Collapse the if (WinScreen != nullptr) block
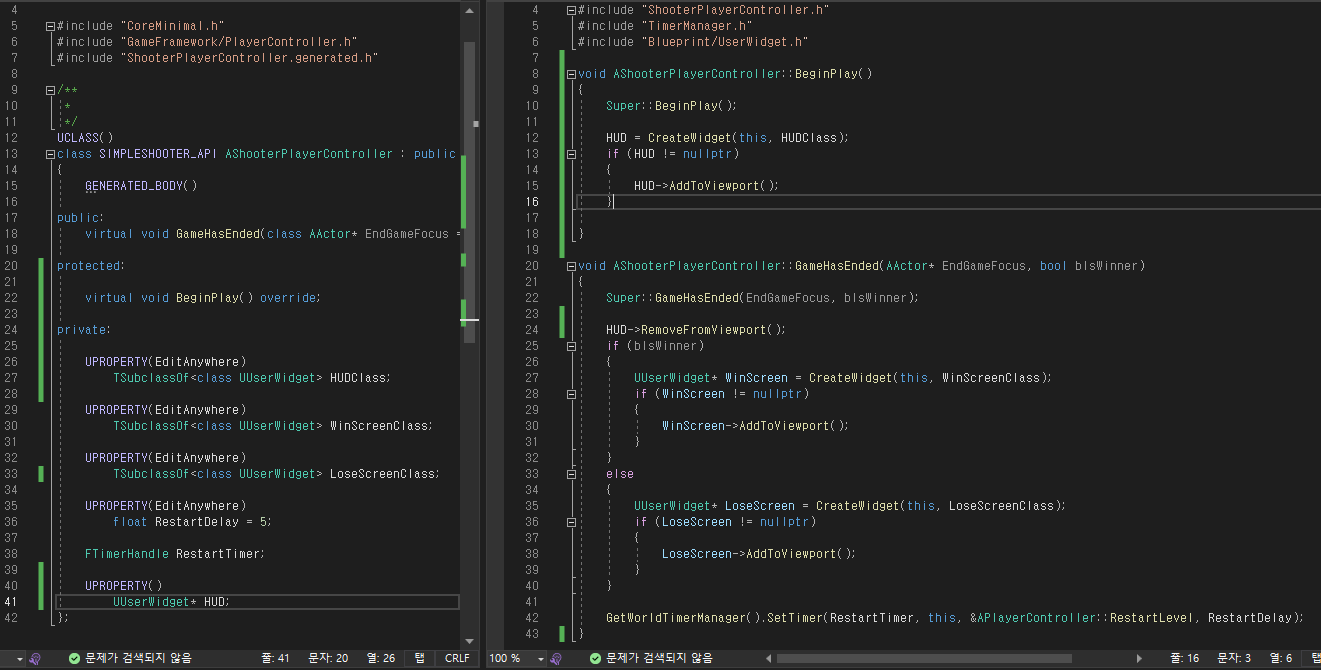 click(x=571, y=394)
